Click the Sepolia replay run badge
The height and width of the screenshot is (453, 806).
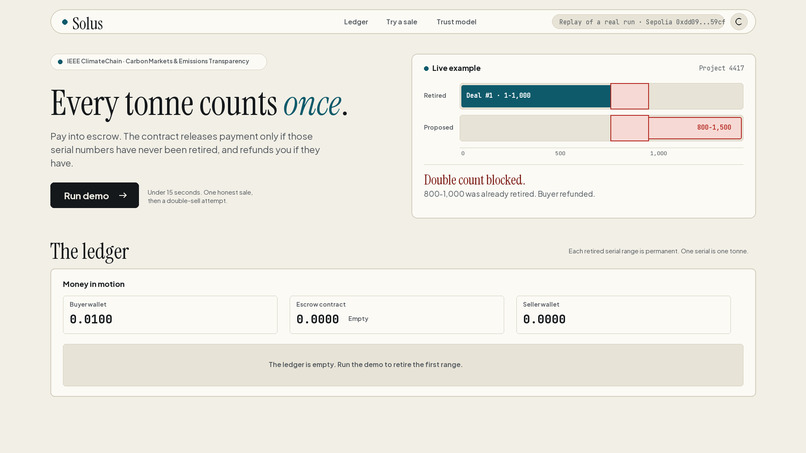click(638, 22)
